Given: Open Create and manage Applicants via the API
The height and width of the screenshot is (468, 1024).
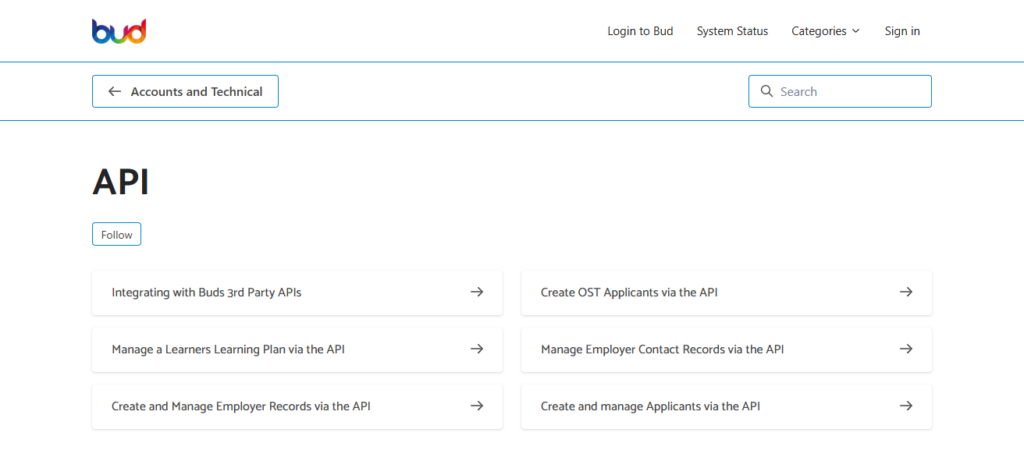Looking at the screenshot, I should [x=726, y=406].
